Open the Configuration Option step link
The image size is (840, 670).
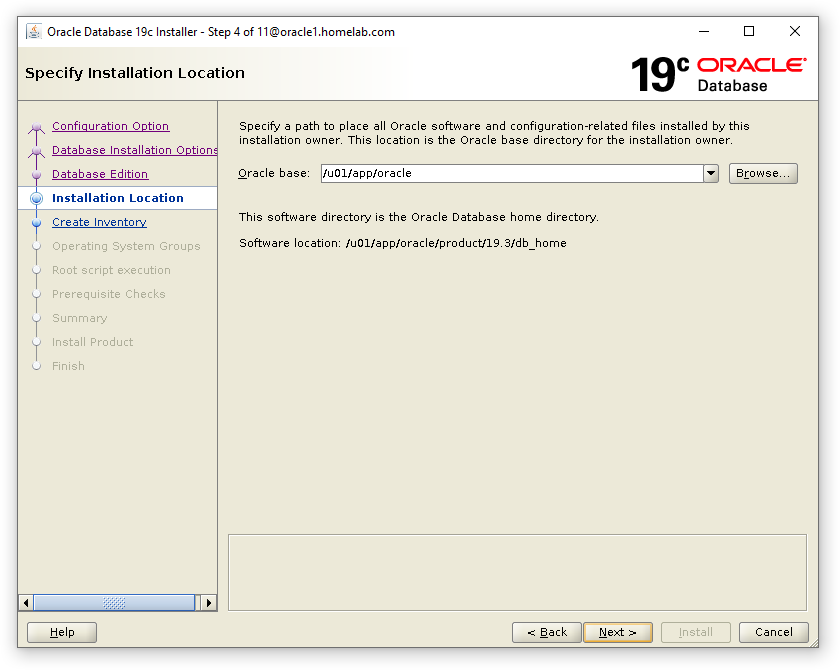(x=110, y=126)
